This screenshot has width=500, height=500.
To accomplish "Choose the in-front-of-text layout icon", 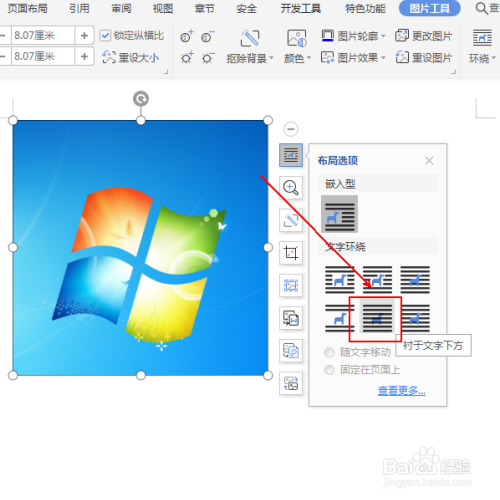I will 416,318.
